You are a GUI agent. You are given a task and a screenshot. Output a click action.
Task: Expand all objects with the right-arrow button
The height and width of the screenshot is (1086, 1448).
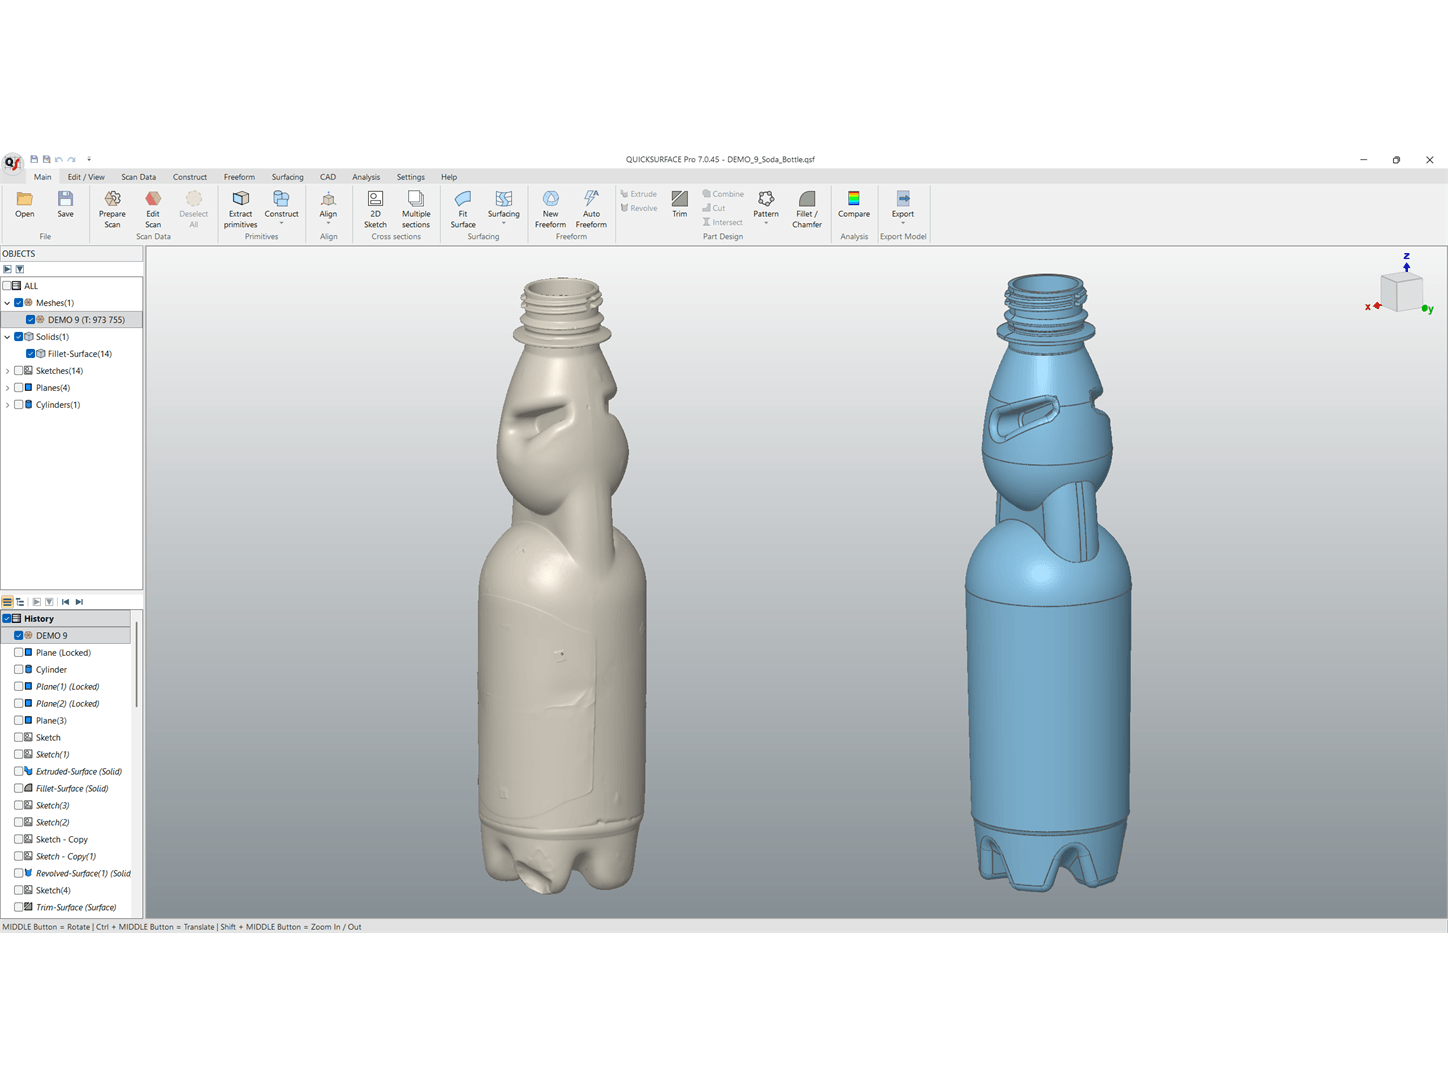pos(7,269)
